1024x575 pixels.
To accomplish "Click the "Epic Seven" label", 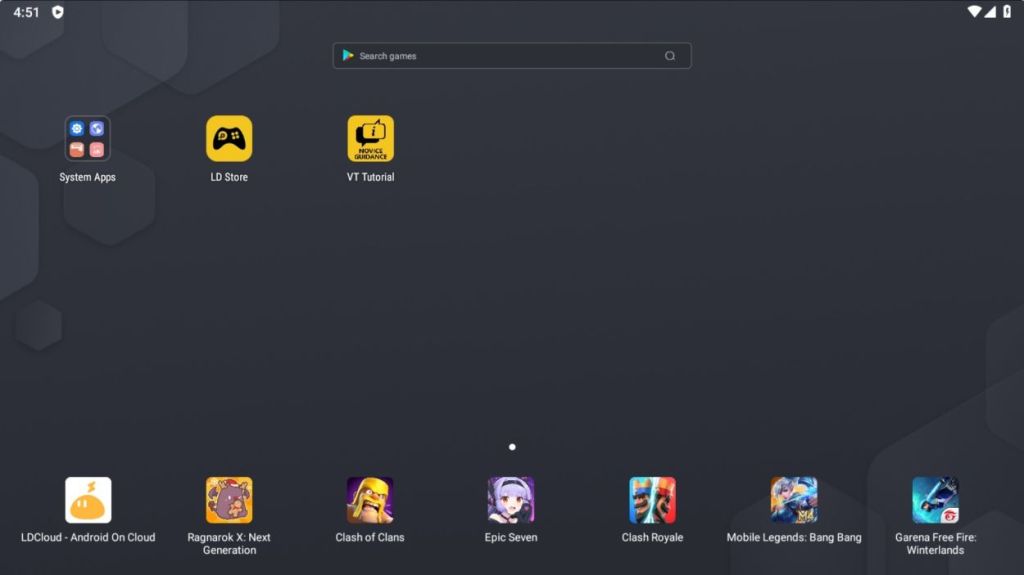I will tap(511, 537).
